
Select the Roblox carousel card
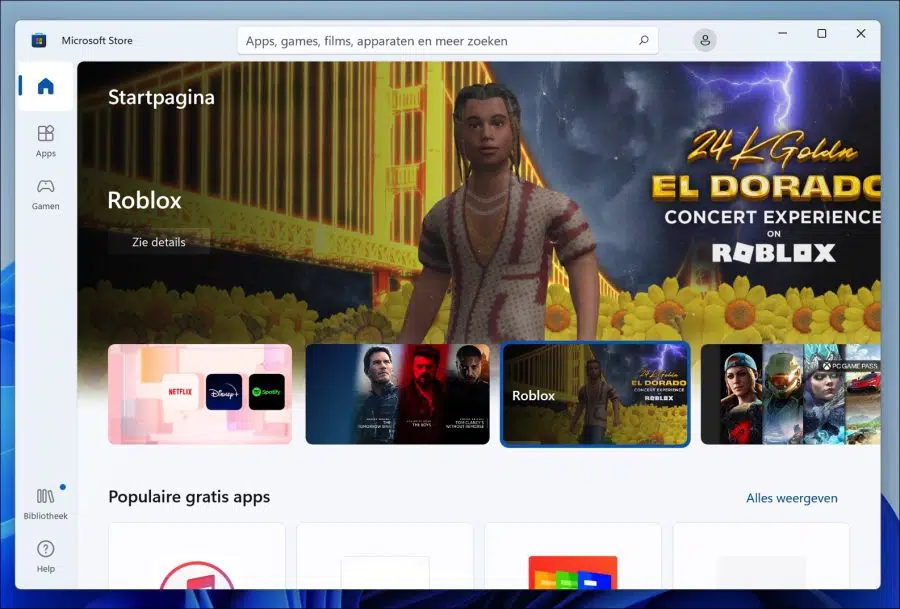[595, 394]
